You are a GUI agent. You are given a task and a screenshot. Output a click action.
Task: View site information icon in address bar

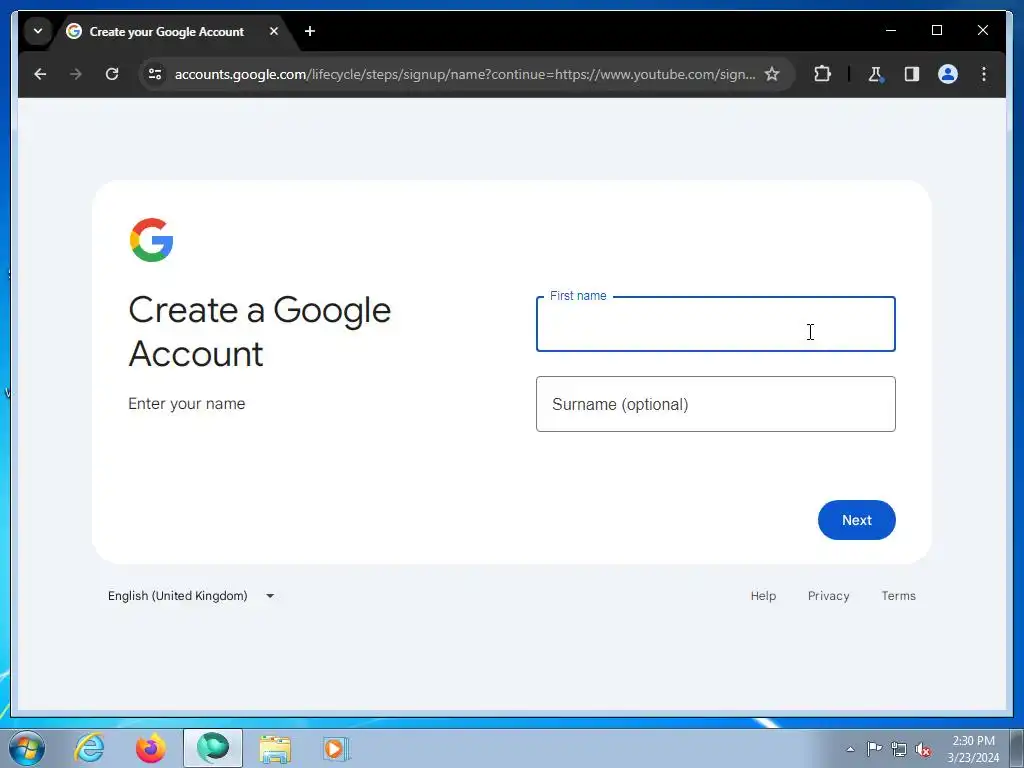pyautogui.click(x=155, y=74)
